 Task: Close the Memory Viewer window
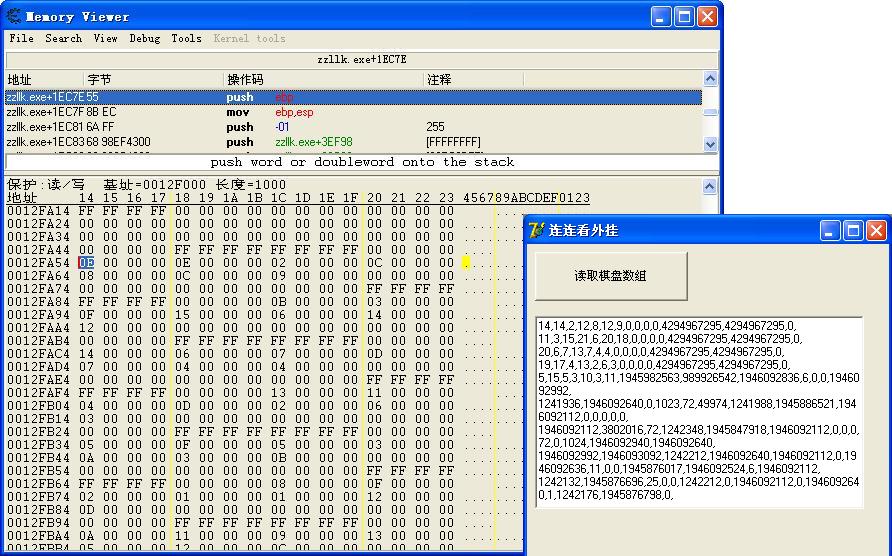tap(707, 17)
